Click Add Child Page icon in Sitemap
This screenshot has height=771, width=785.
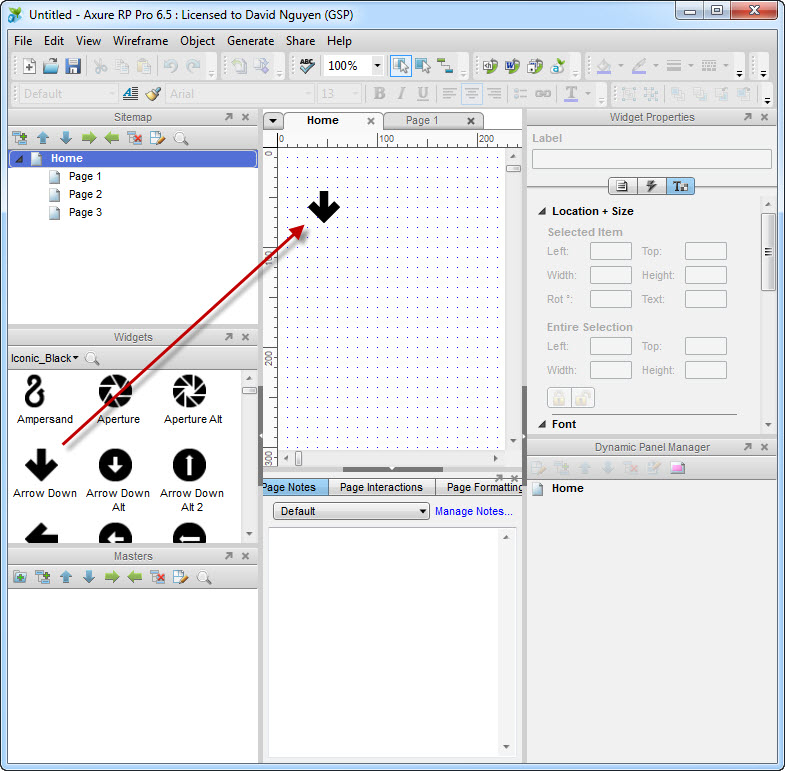click(x=20, y=138)
